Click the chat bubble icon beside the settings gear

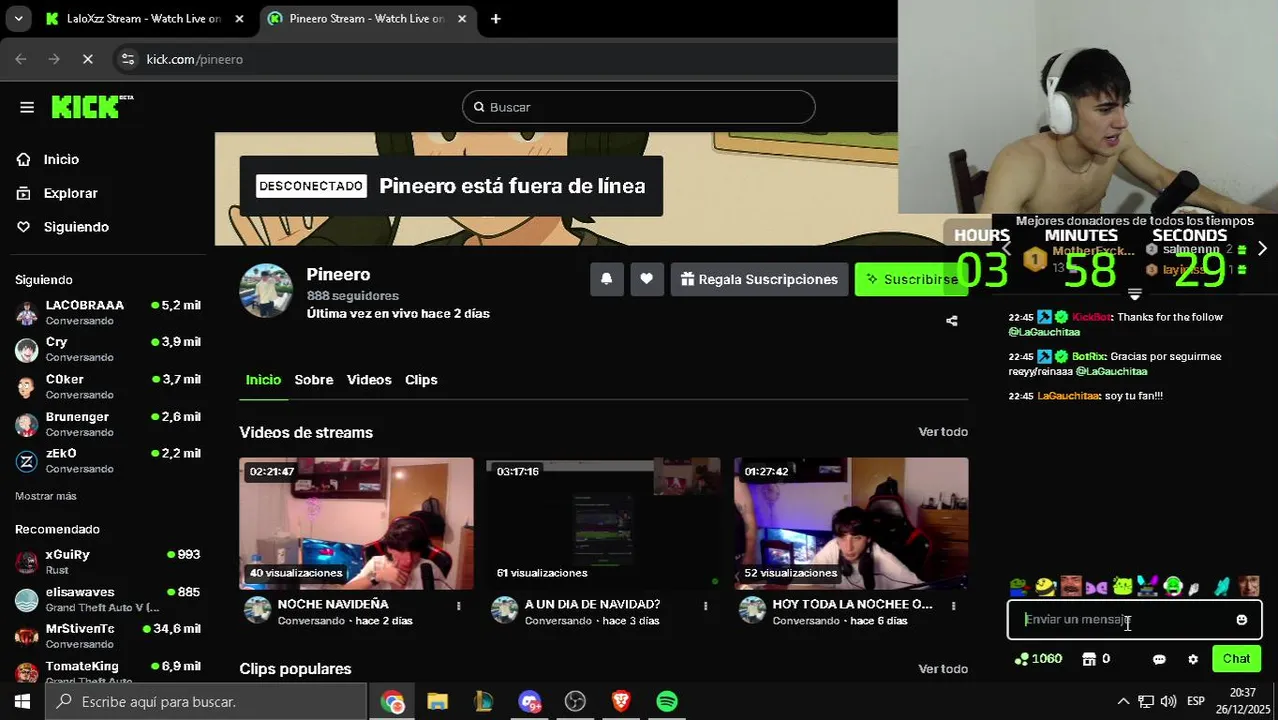(1159, 659)
